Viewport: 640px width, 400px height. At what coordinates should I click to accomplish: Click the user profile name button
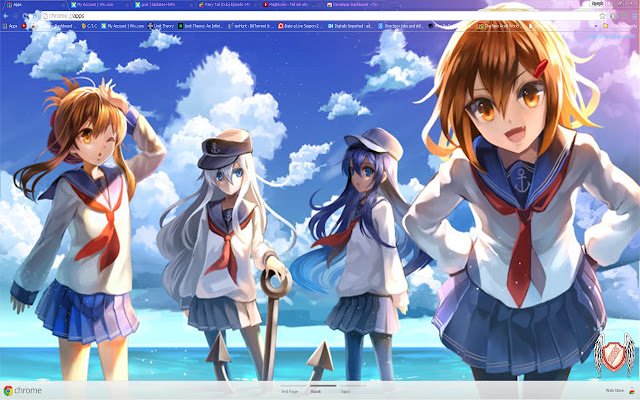[597, 3]
